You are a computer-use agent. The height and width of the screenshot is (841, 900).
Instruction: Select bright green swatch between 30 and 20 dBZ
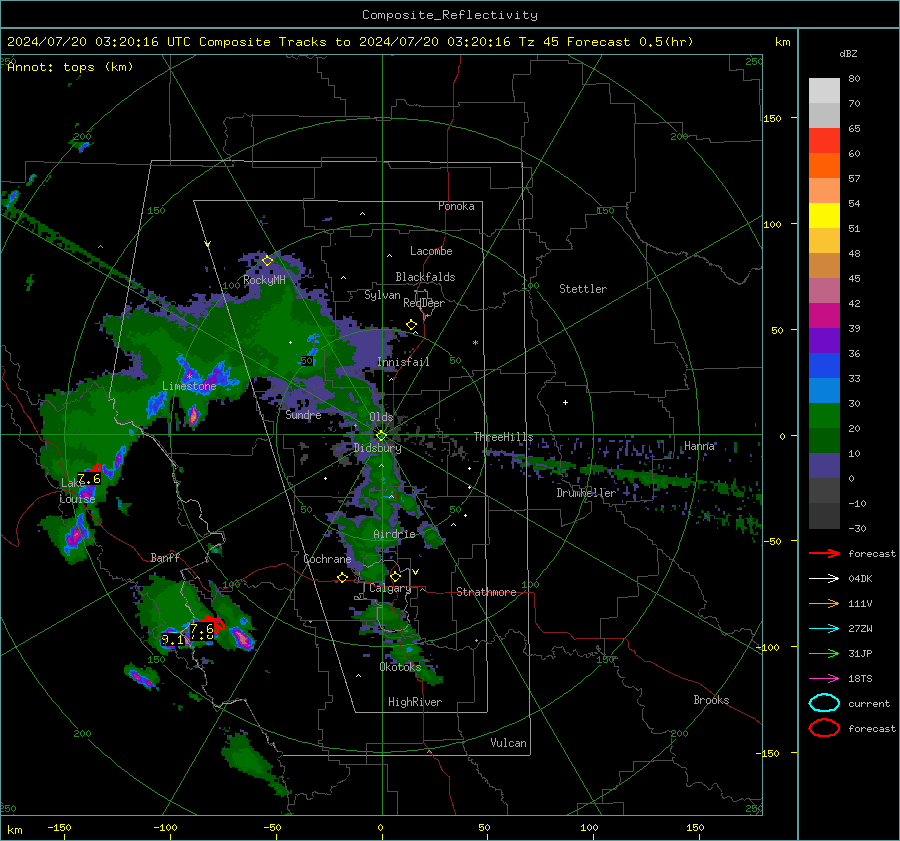(824, 416)
